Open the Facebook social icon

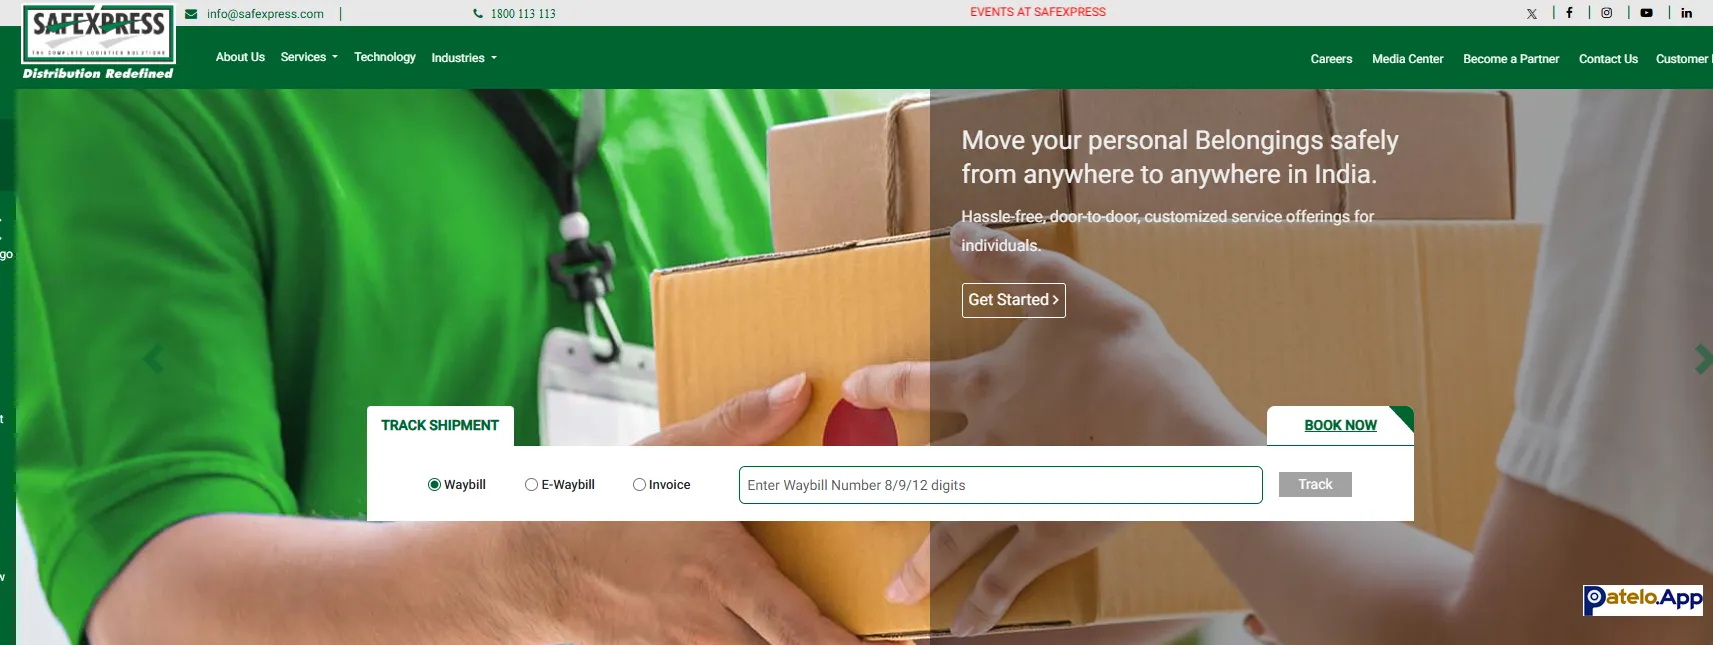[1569, 13]
